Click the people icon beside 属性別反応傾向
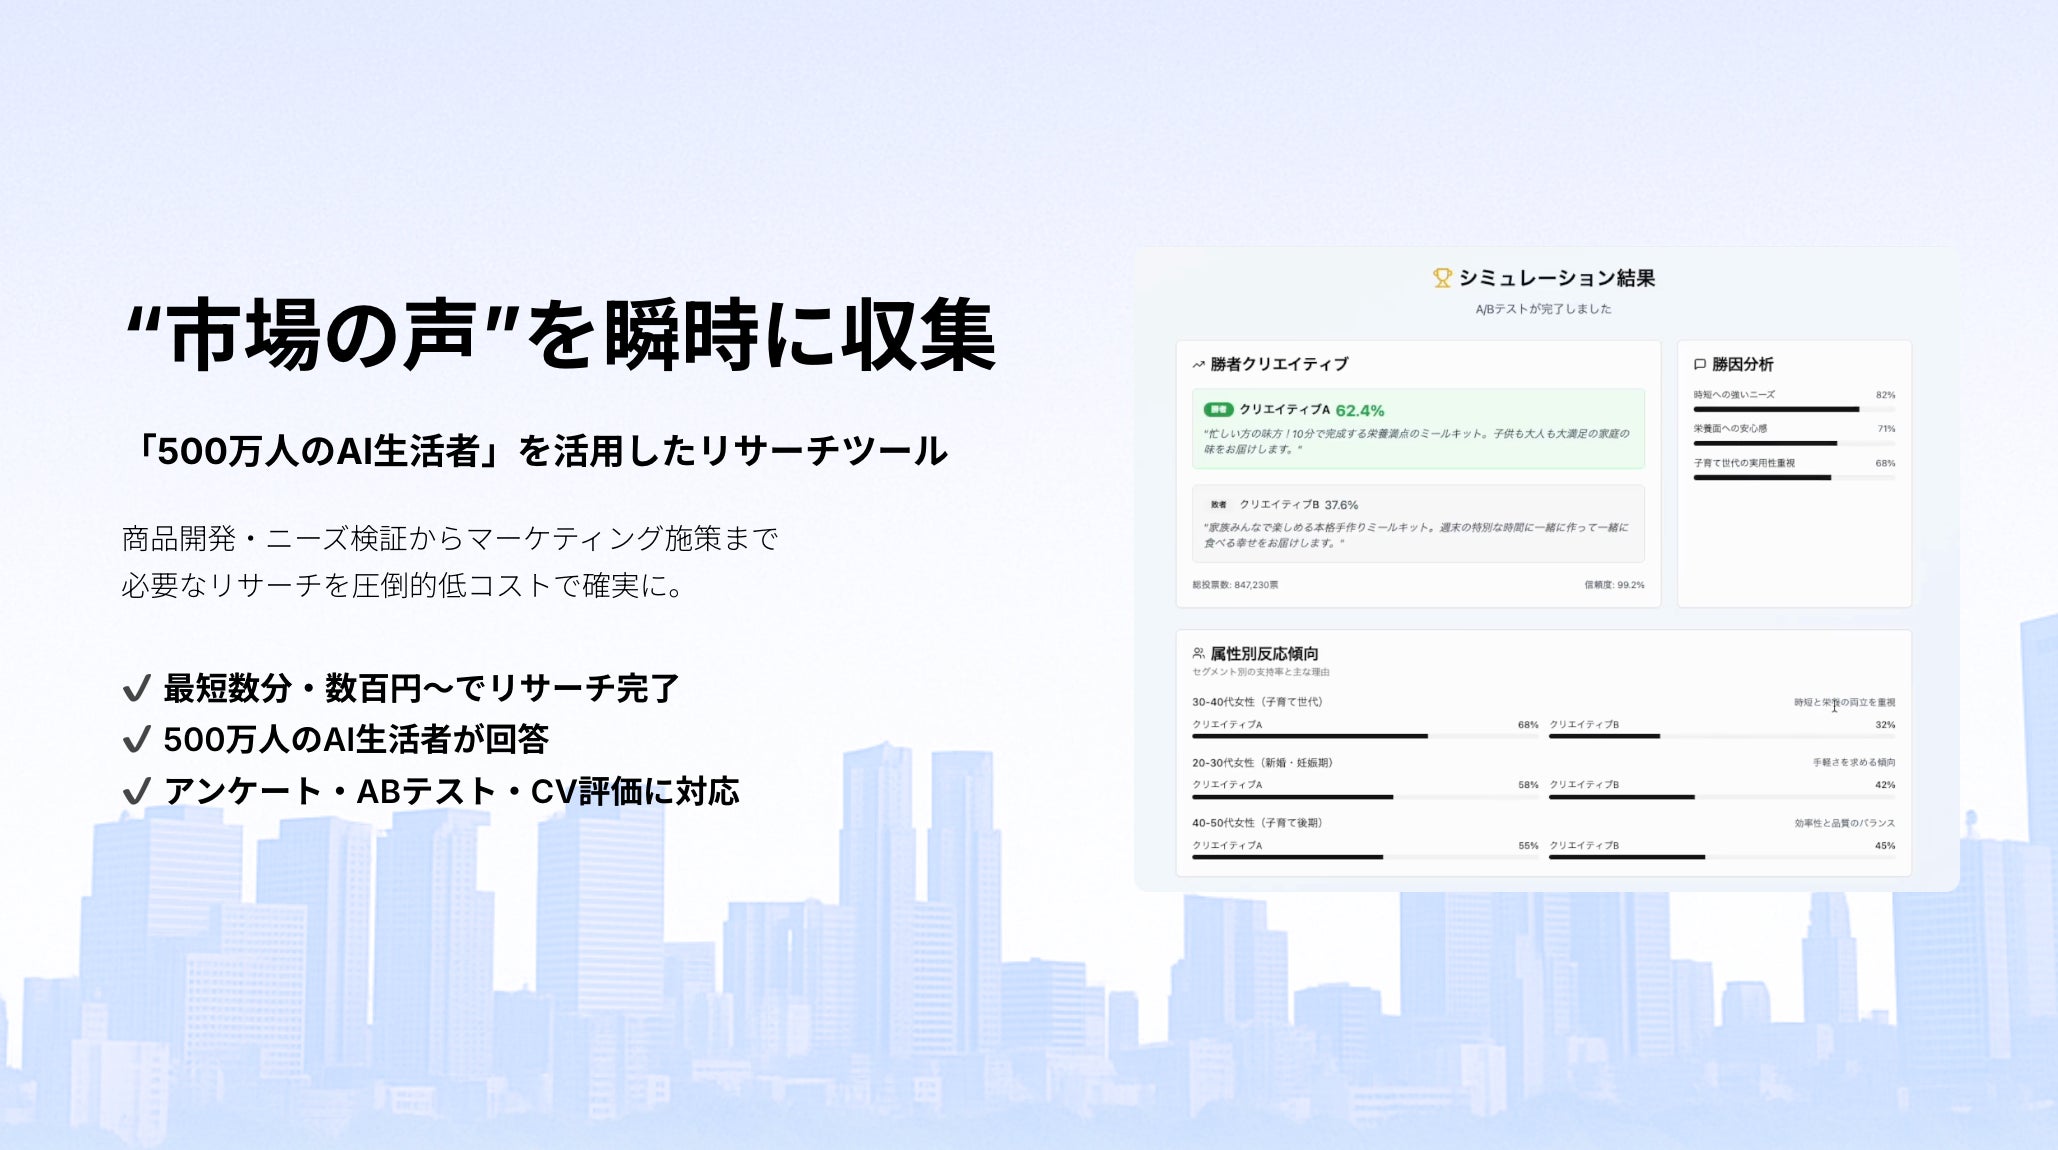 coord(1197,650)
